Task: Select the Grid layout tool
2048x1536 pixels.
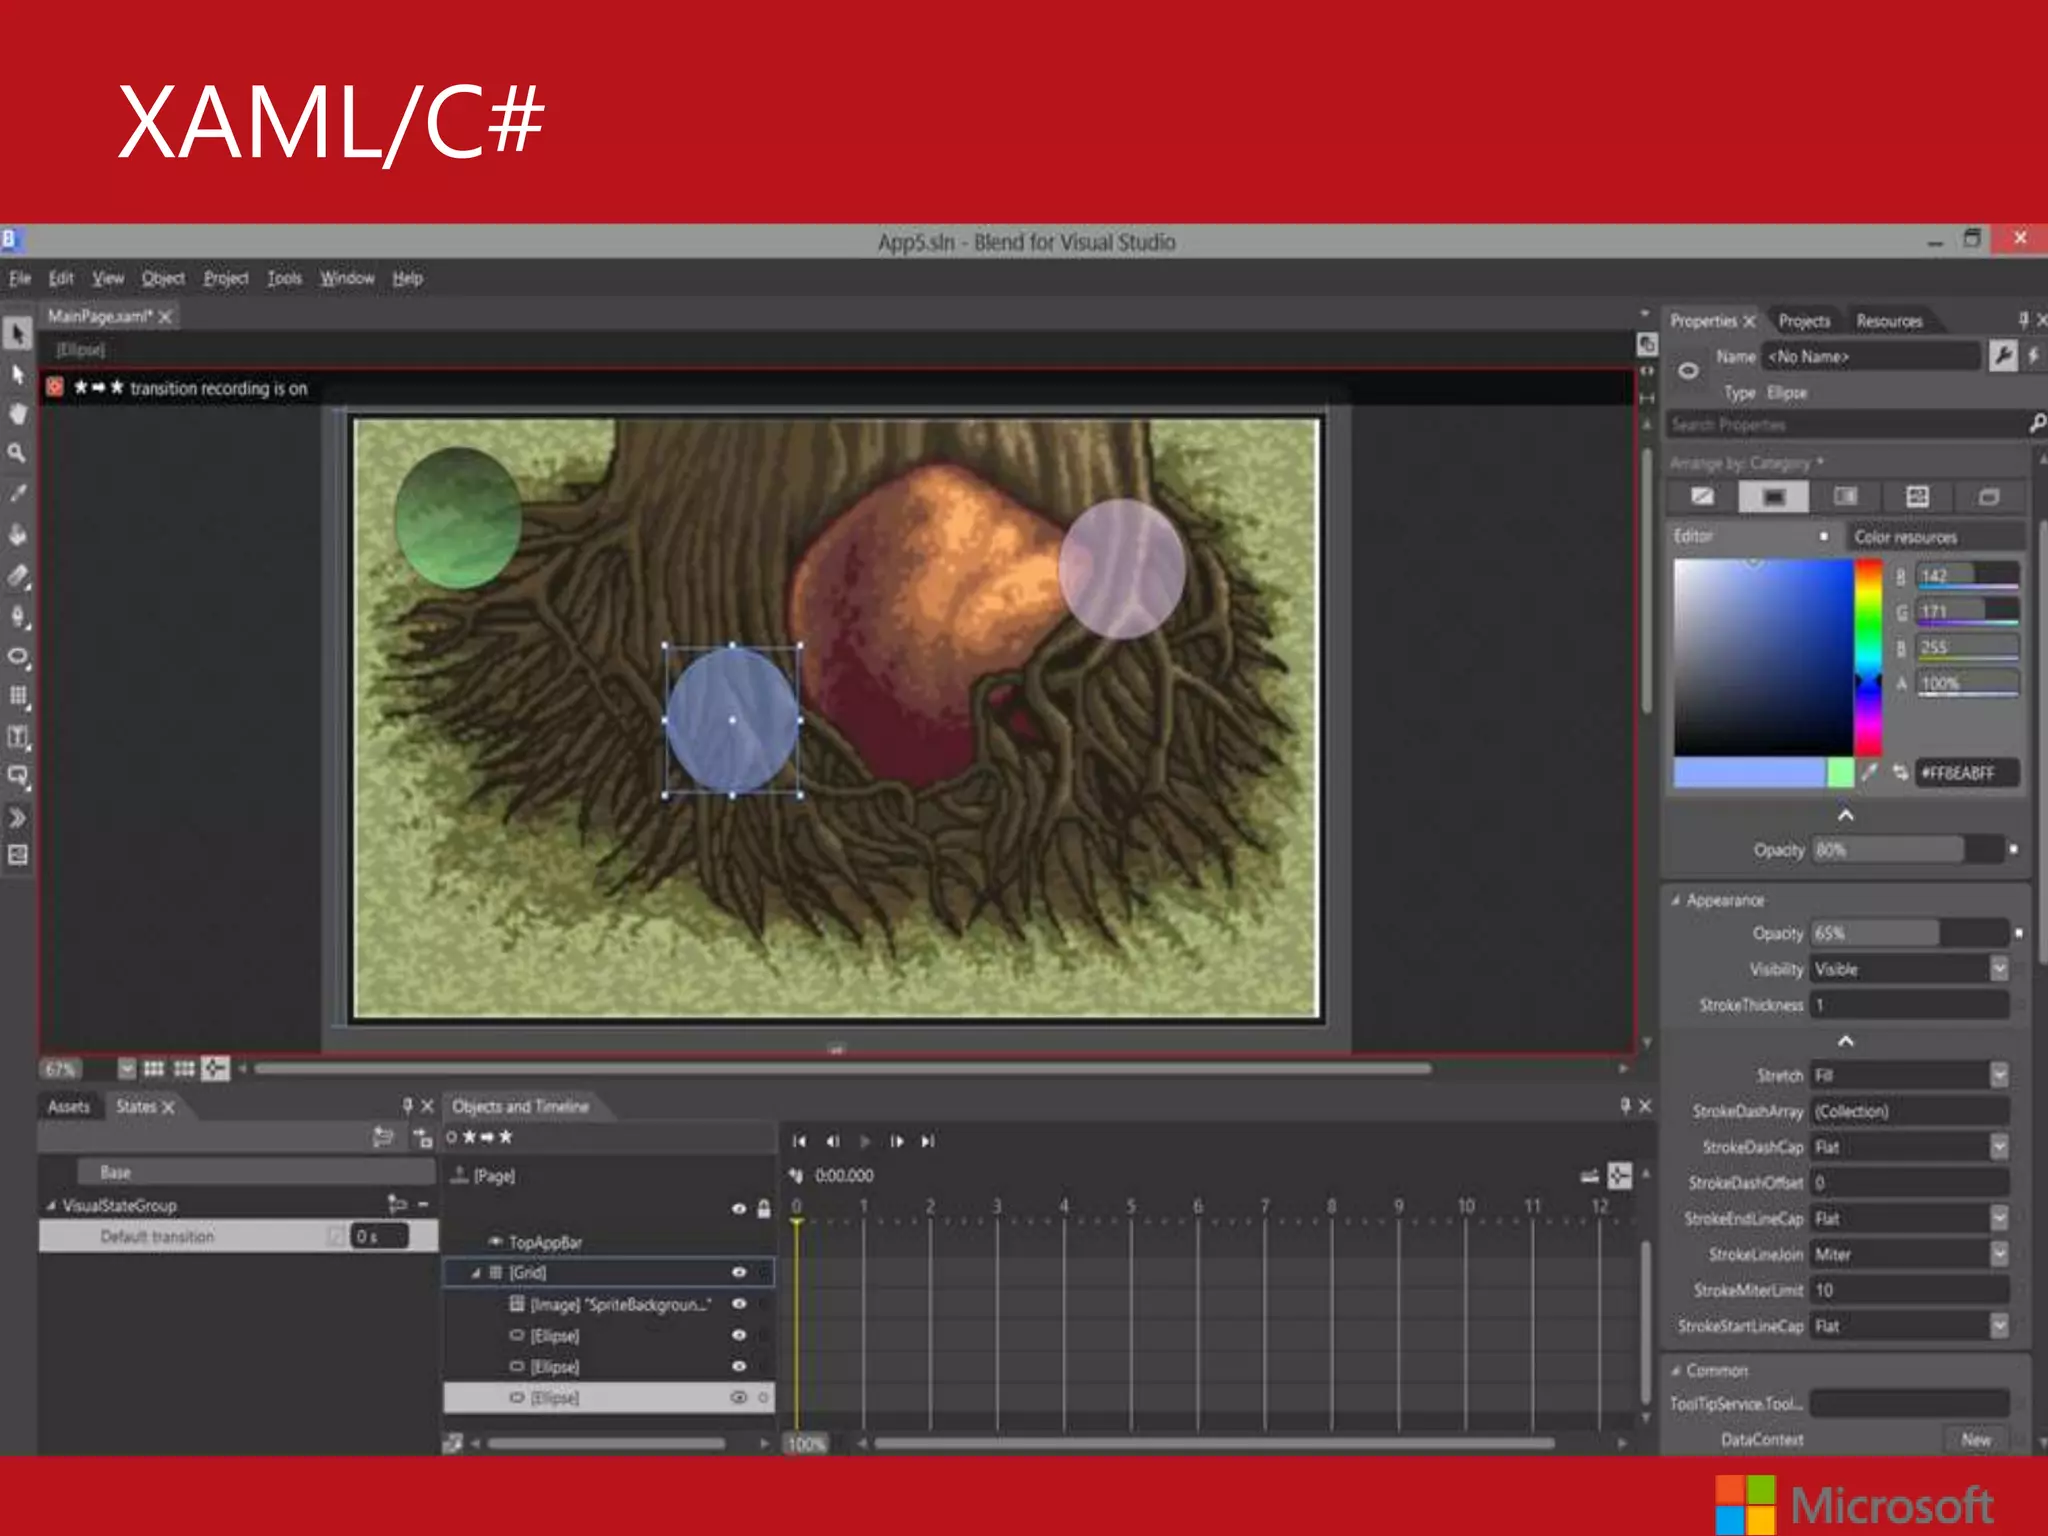Action: click(18, 696)
